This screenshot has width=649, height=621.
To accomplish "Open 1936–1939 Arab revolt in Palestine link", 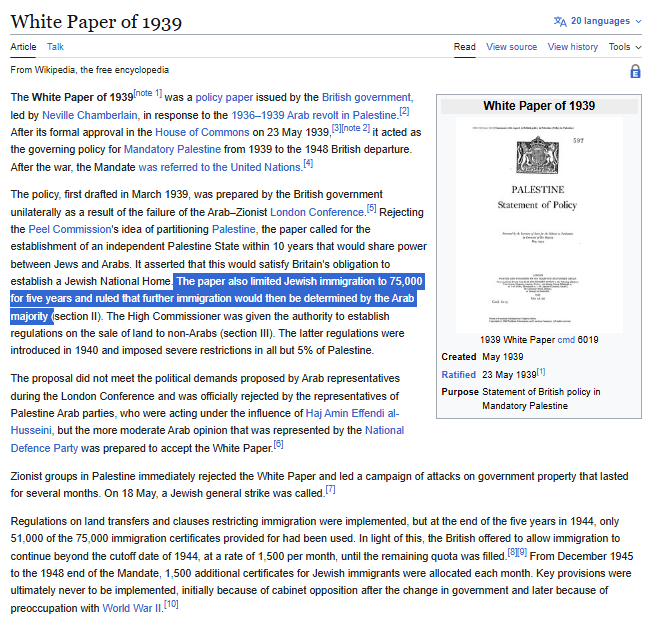I will [x=314, y=115].
